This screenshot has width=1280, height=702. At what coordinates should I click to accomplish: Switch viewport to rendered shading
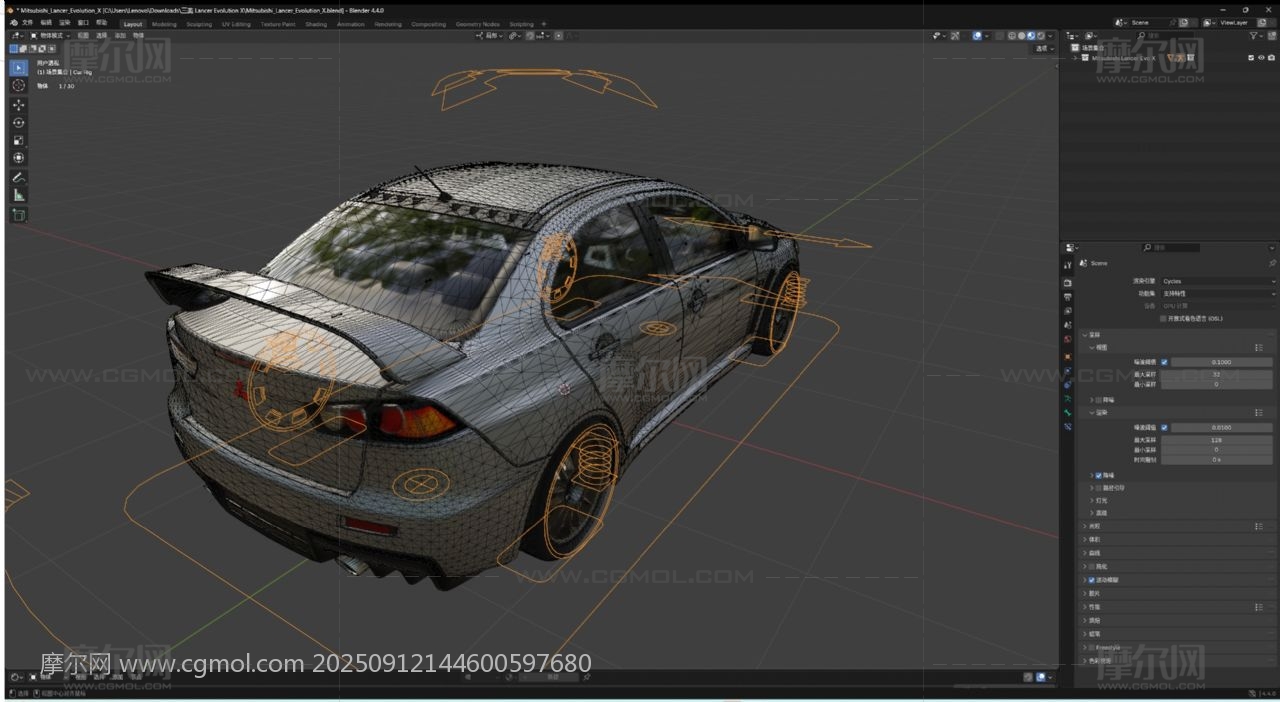1041,36
